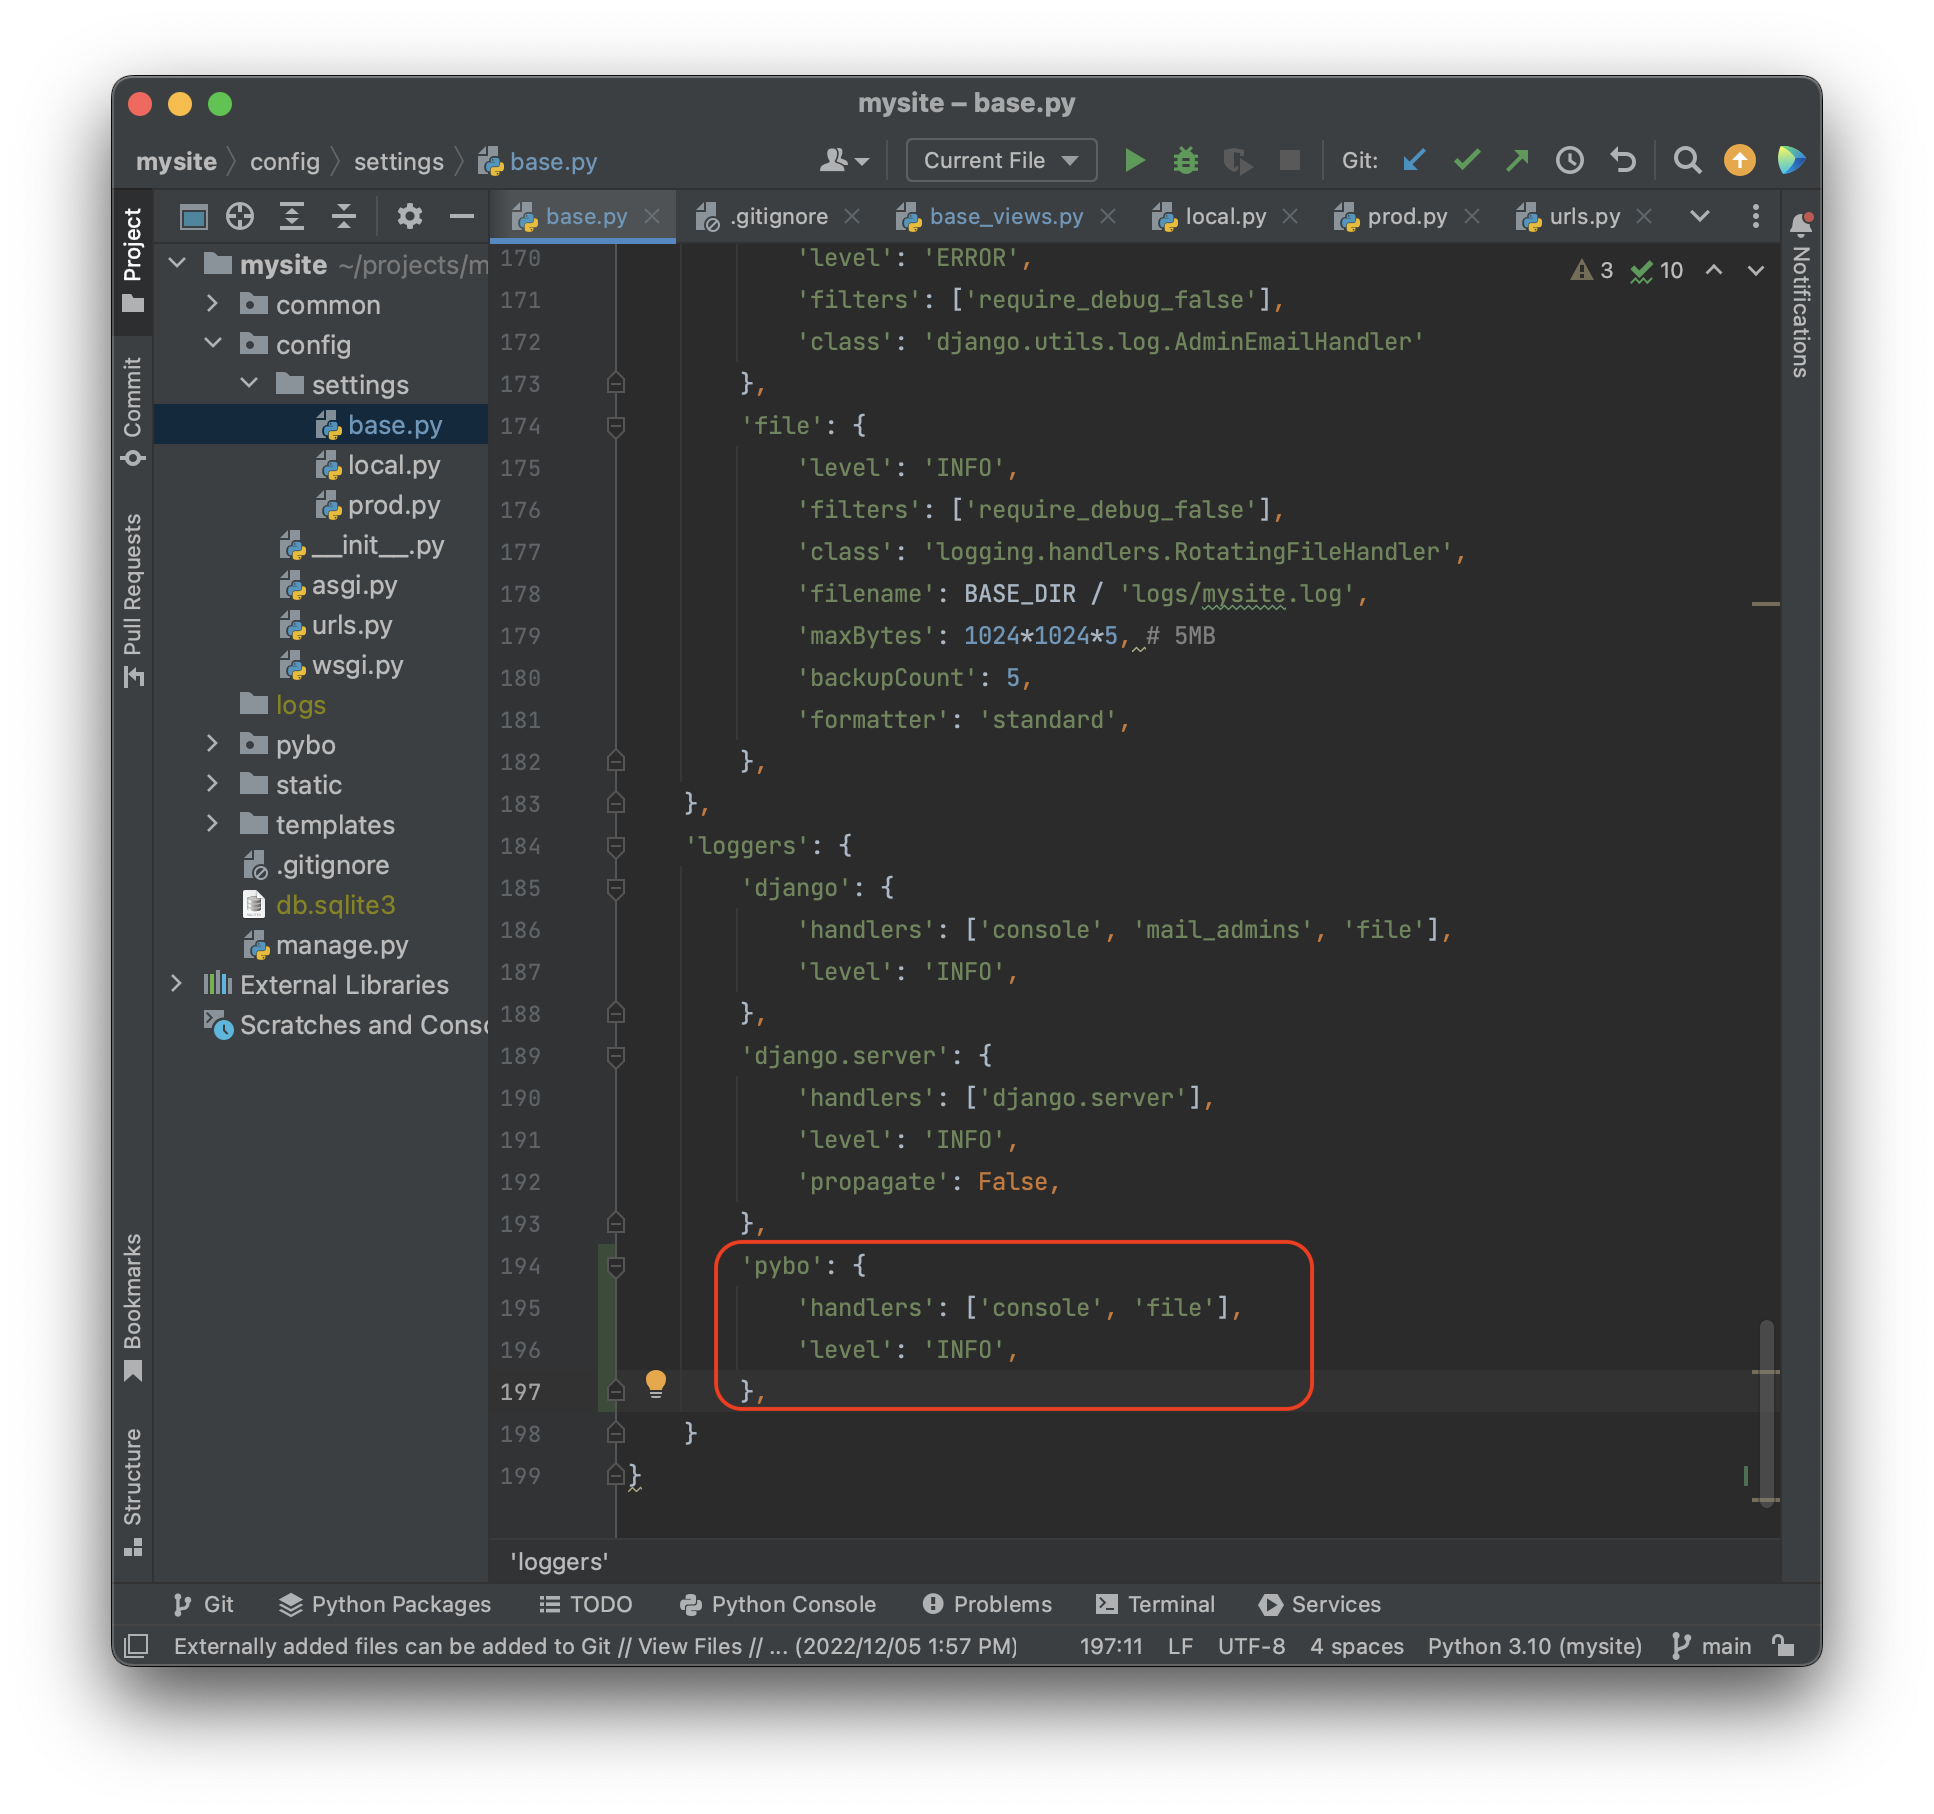The image size is (1934, 1814).
Task: Click the Python 3.10 (mysite) interpreter widget
Action: (1534, 1646)
